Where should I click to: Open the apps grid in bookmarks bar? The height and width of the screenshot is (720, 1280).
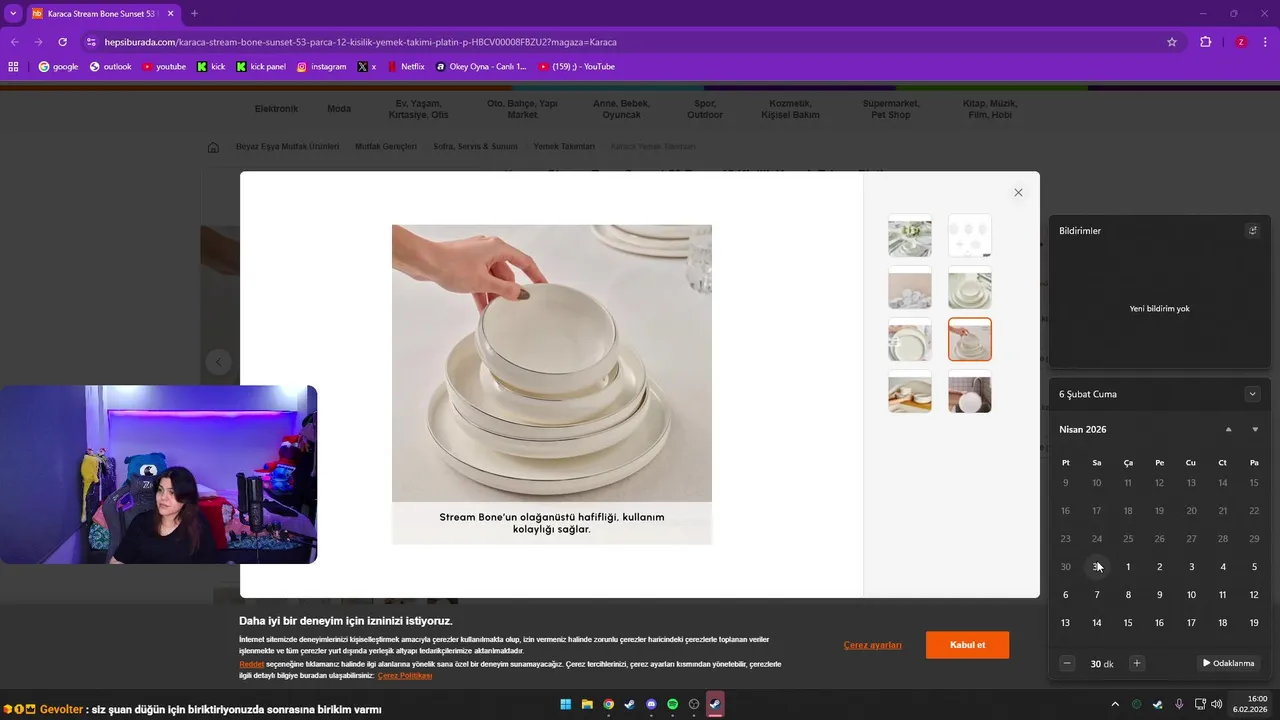(x=13, y=67)
